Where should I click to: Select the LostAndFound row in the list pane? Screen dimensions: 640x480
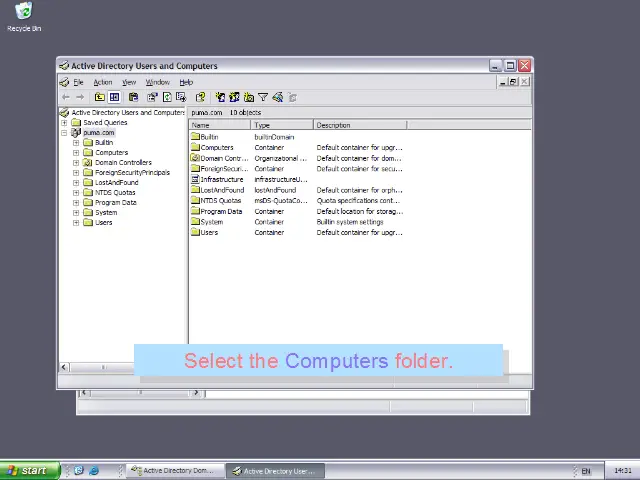coord(297,190)
